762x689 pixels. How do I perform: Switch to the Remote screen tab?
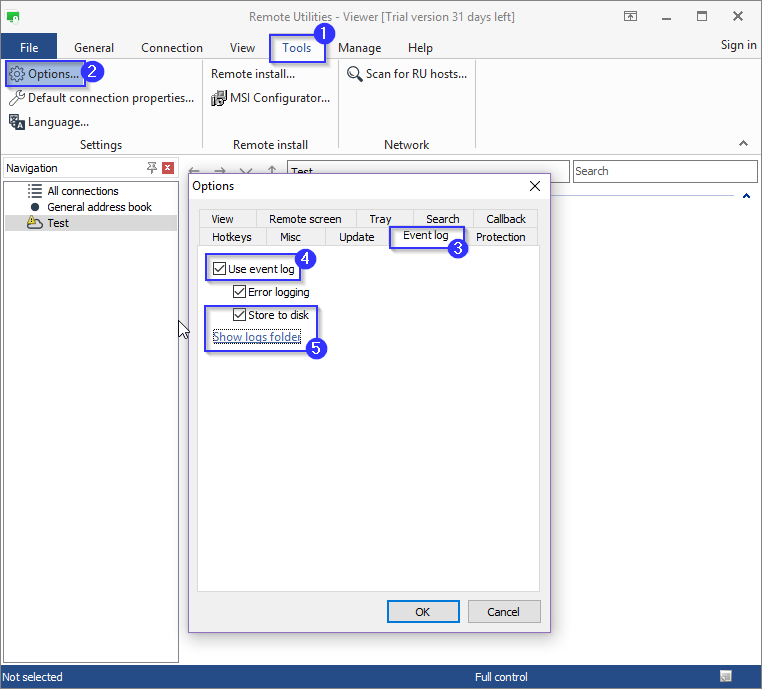[x=305, y=219]
